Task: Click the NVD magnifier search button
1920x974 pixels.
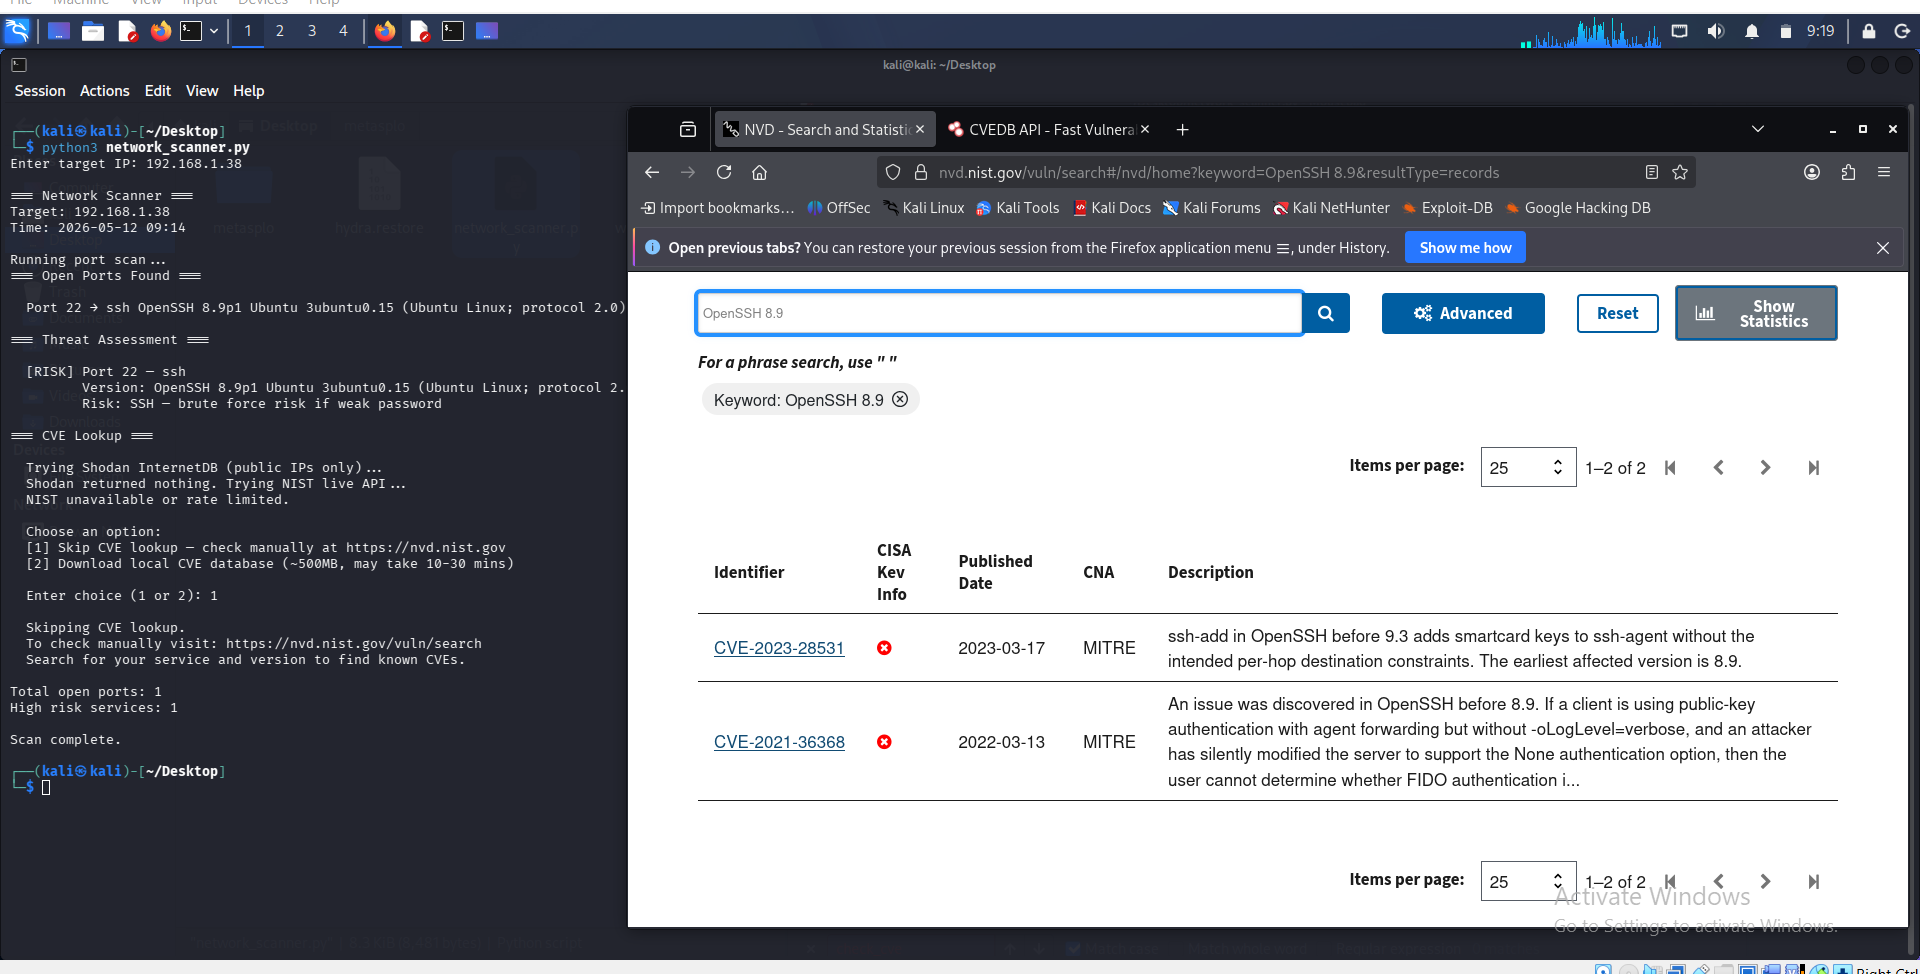Action: pos(1326,313)
